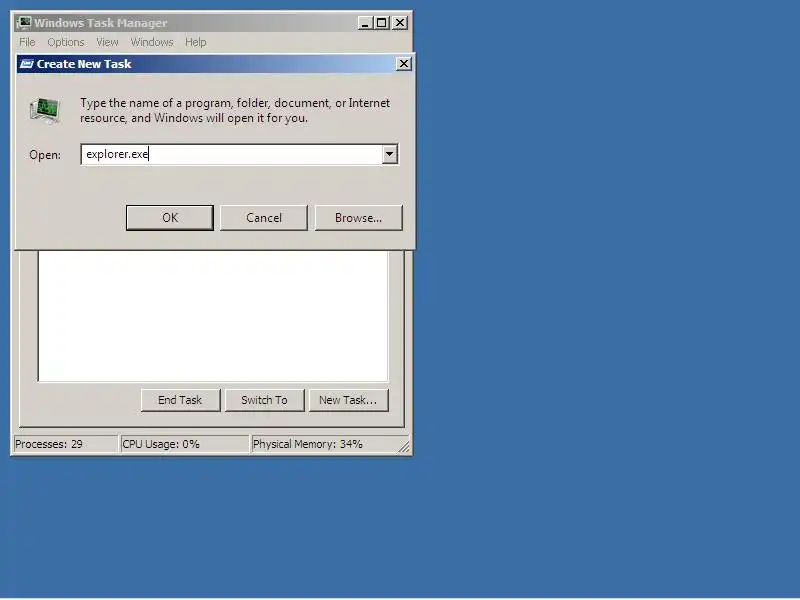Open the File menu in Task Manager

point(27,42)
